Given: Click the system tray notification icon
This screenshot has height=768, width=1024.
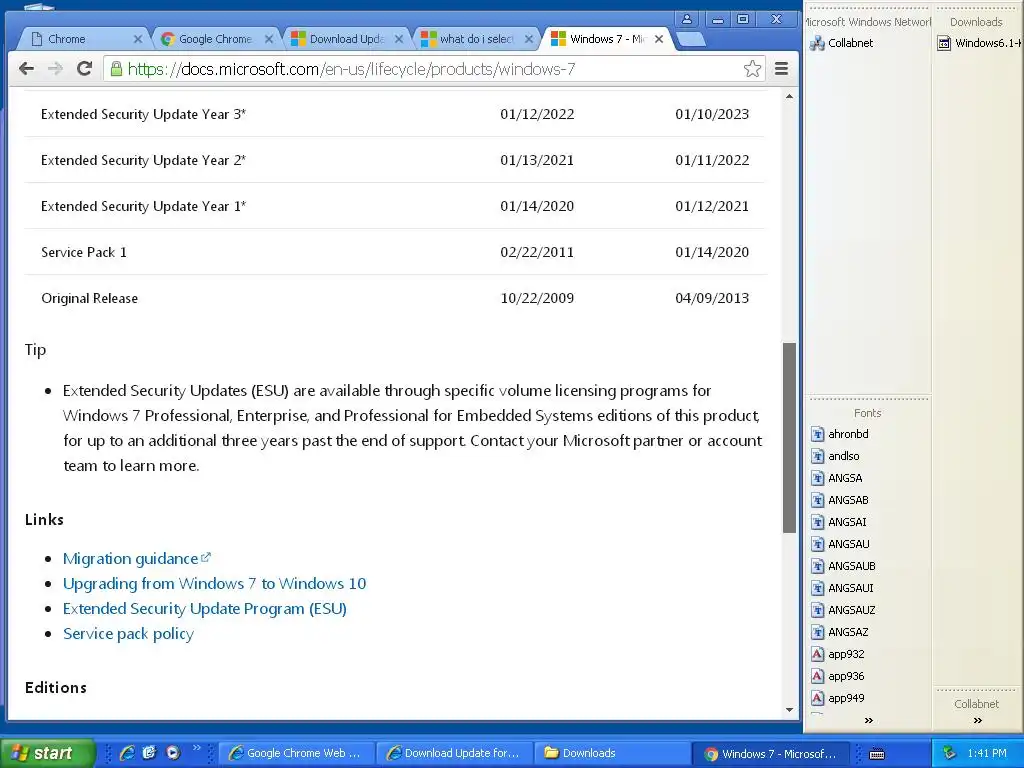Looking at the screenshot, I should tap(948, 754).
